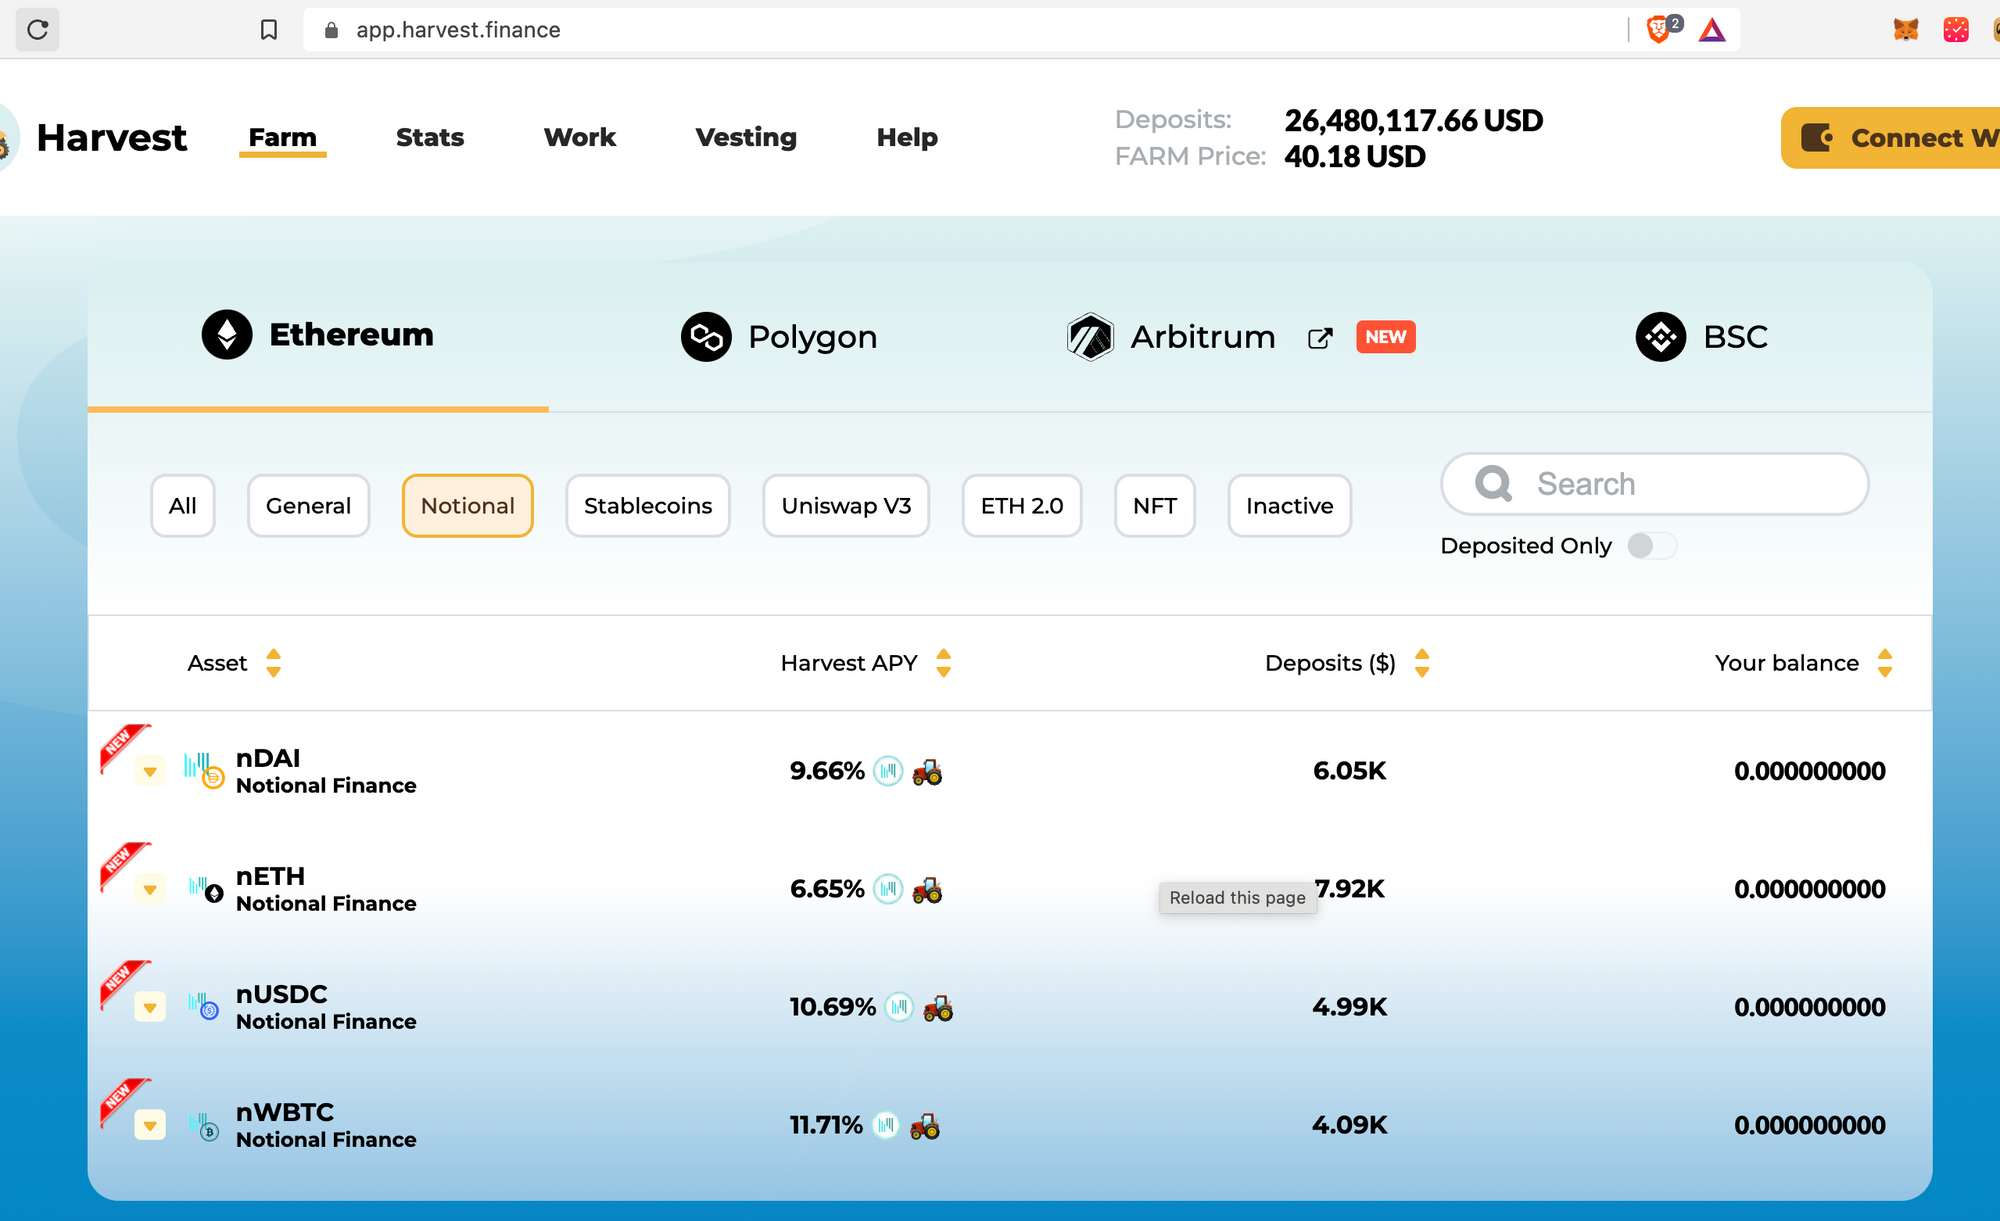
Task: Enable the Inactive vaults filter
Action: 1289,506
